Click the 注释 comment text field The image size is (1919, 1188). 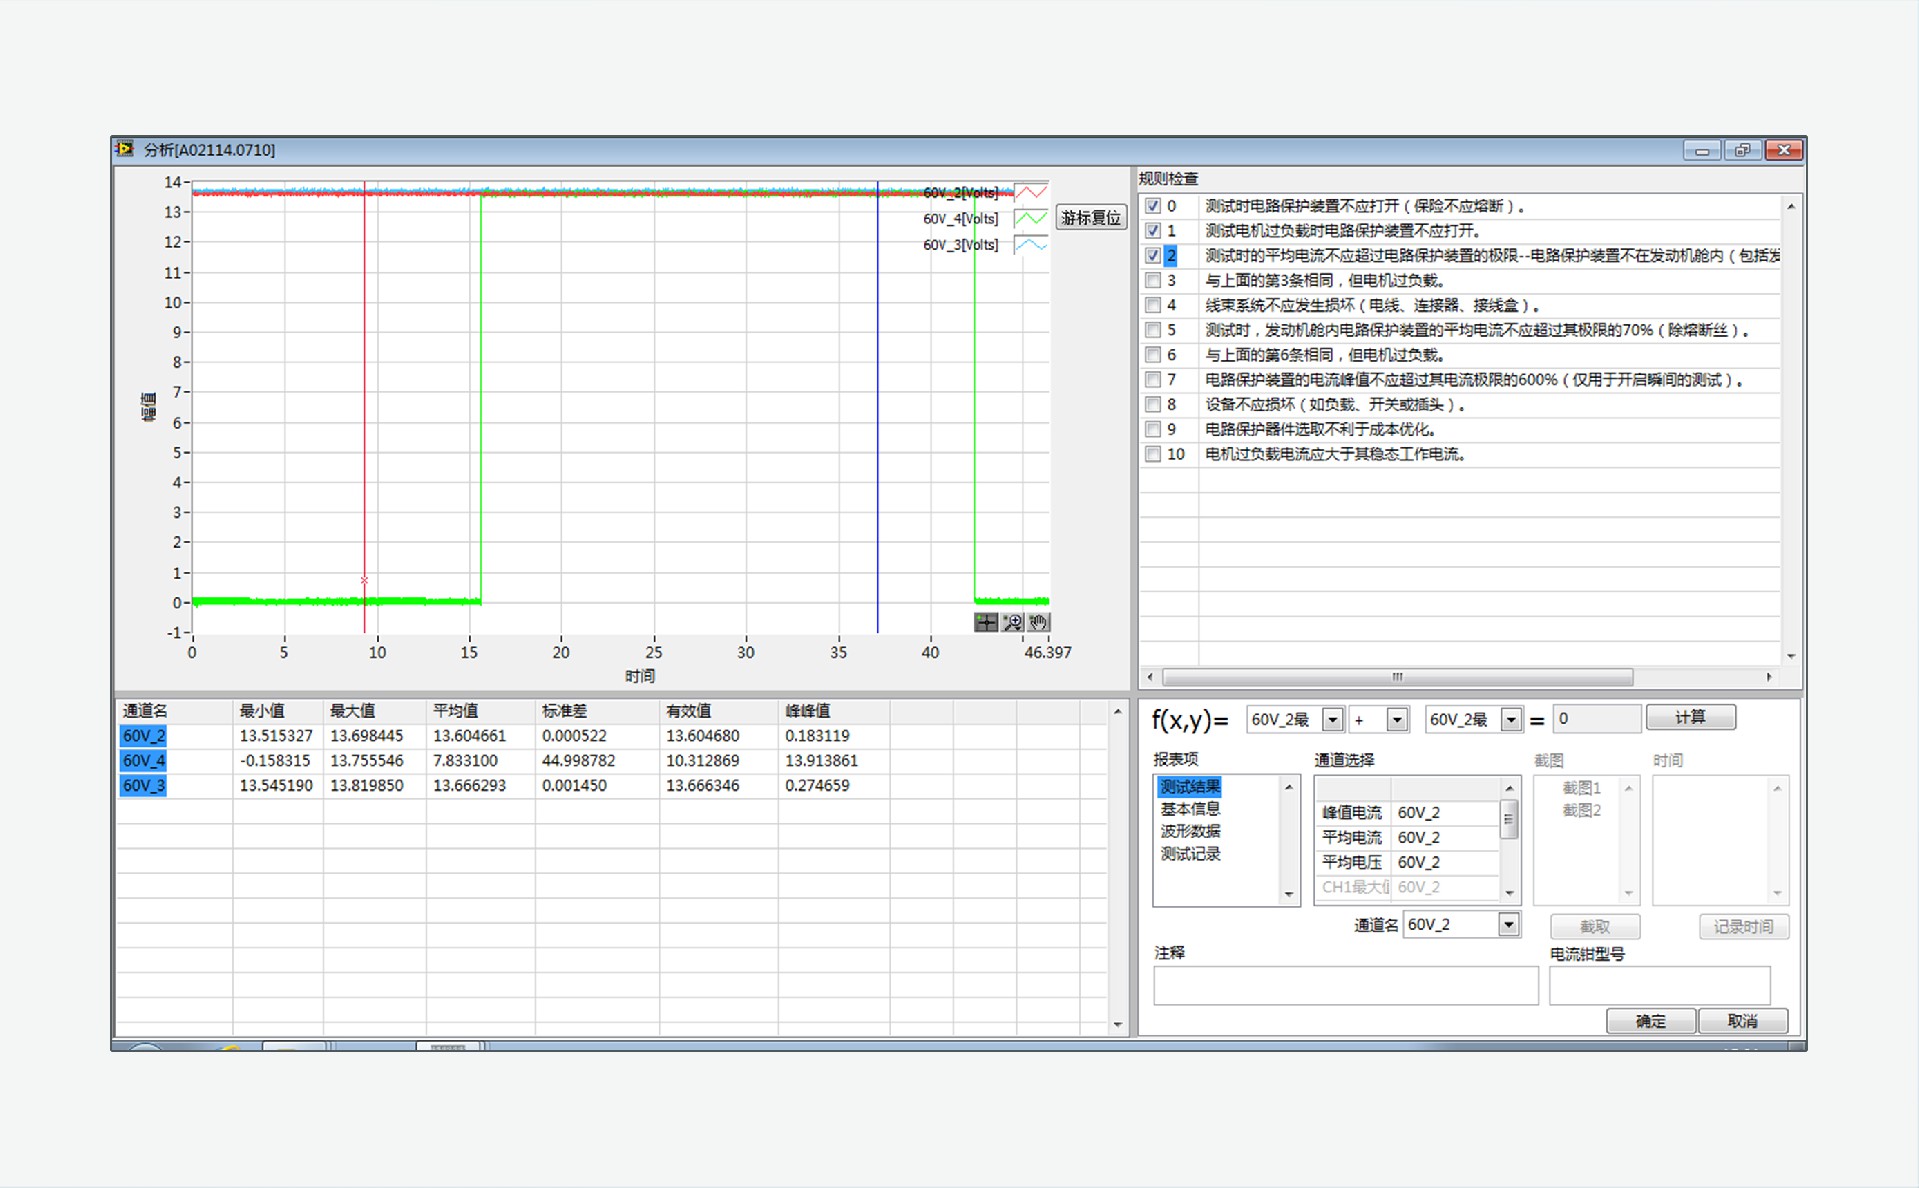(1345, 985)
